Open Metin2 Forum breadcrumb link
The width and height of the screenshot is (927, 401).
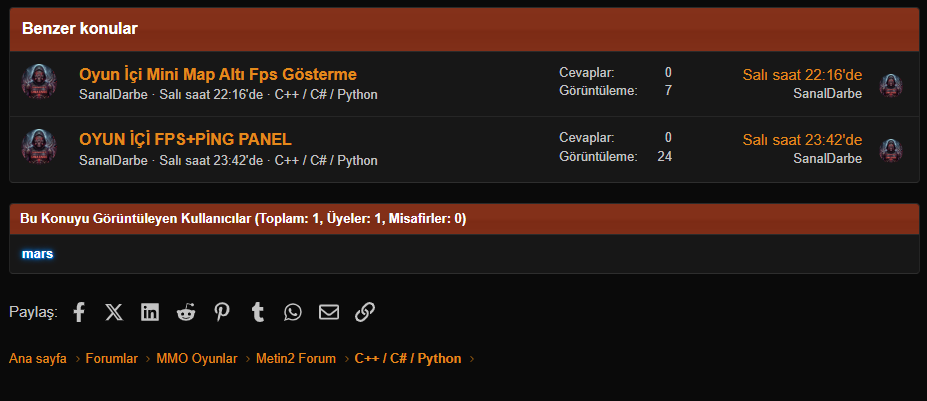[x=296, y=358]
